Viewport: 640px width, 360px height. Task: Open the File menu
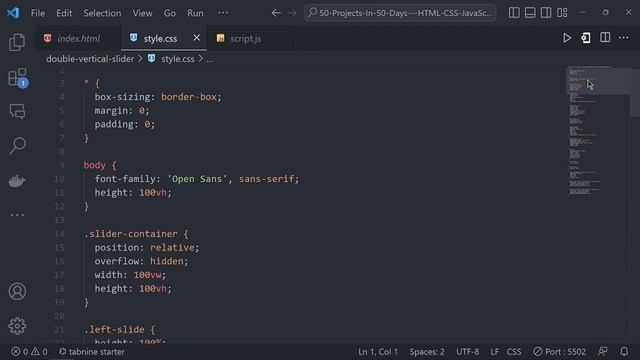point(38,13)
